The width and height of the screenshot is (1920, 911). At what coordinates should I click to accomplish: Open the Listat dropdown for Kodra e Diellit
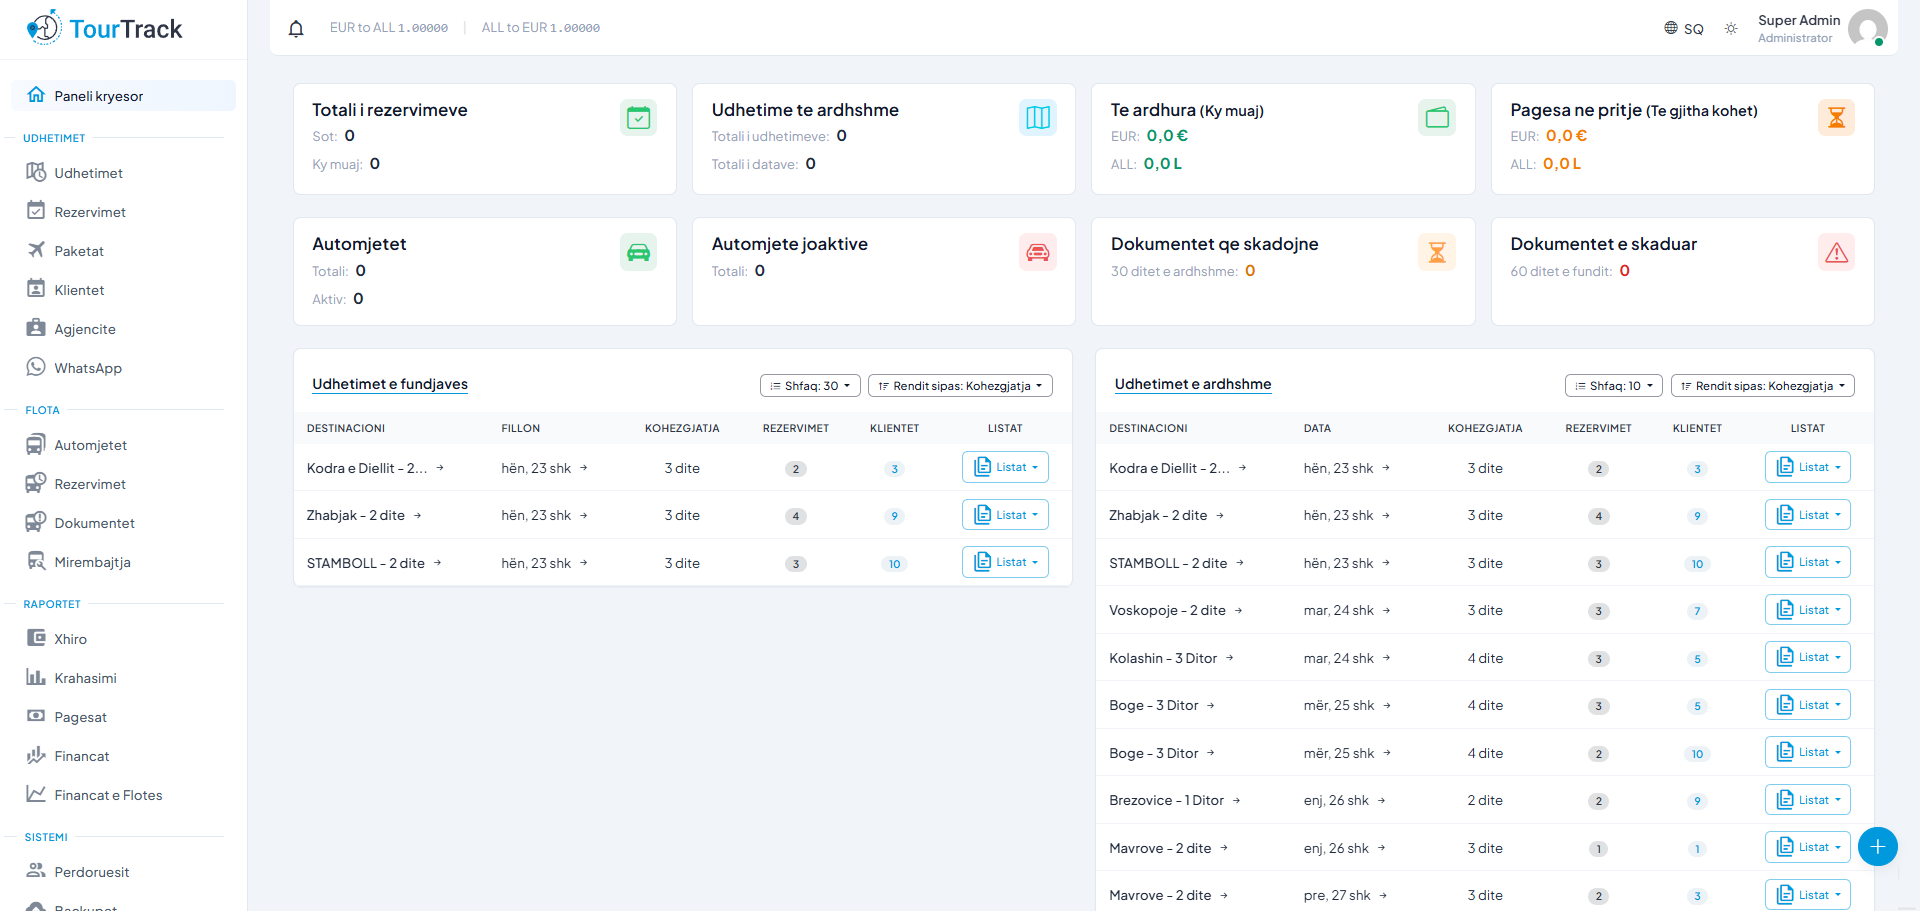pos(1005,467)
